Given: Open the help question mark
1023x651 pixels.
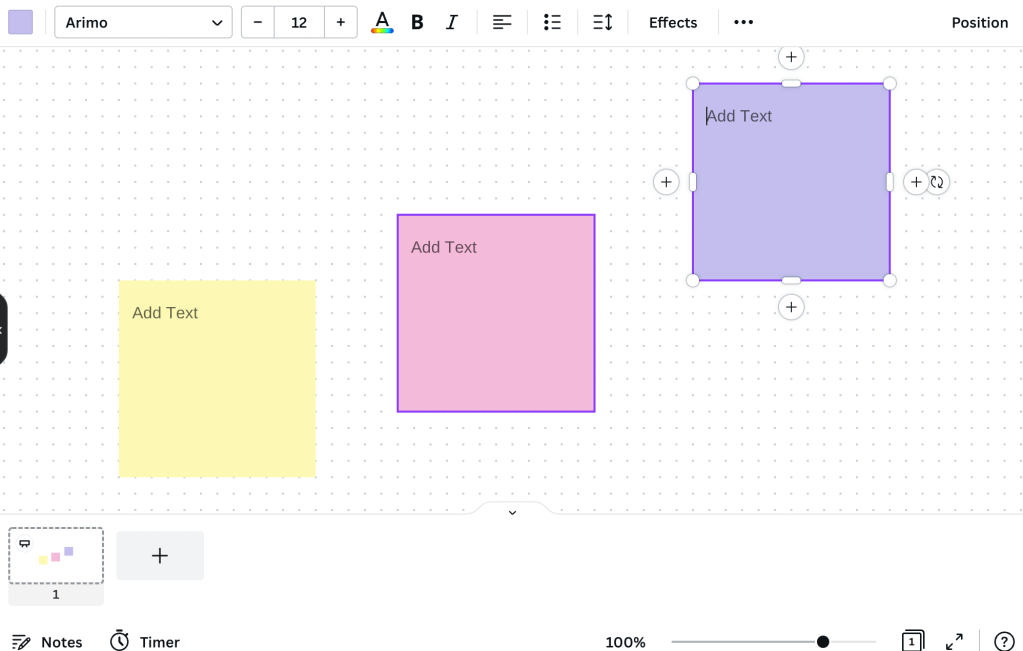Looking at the screenshot, I should pos(1004,641).
